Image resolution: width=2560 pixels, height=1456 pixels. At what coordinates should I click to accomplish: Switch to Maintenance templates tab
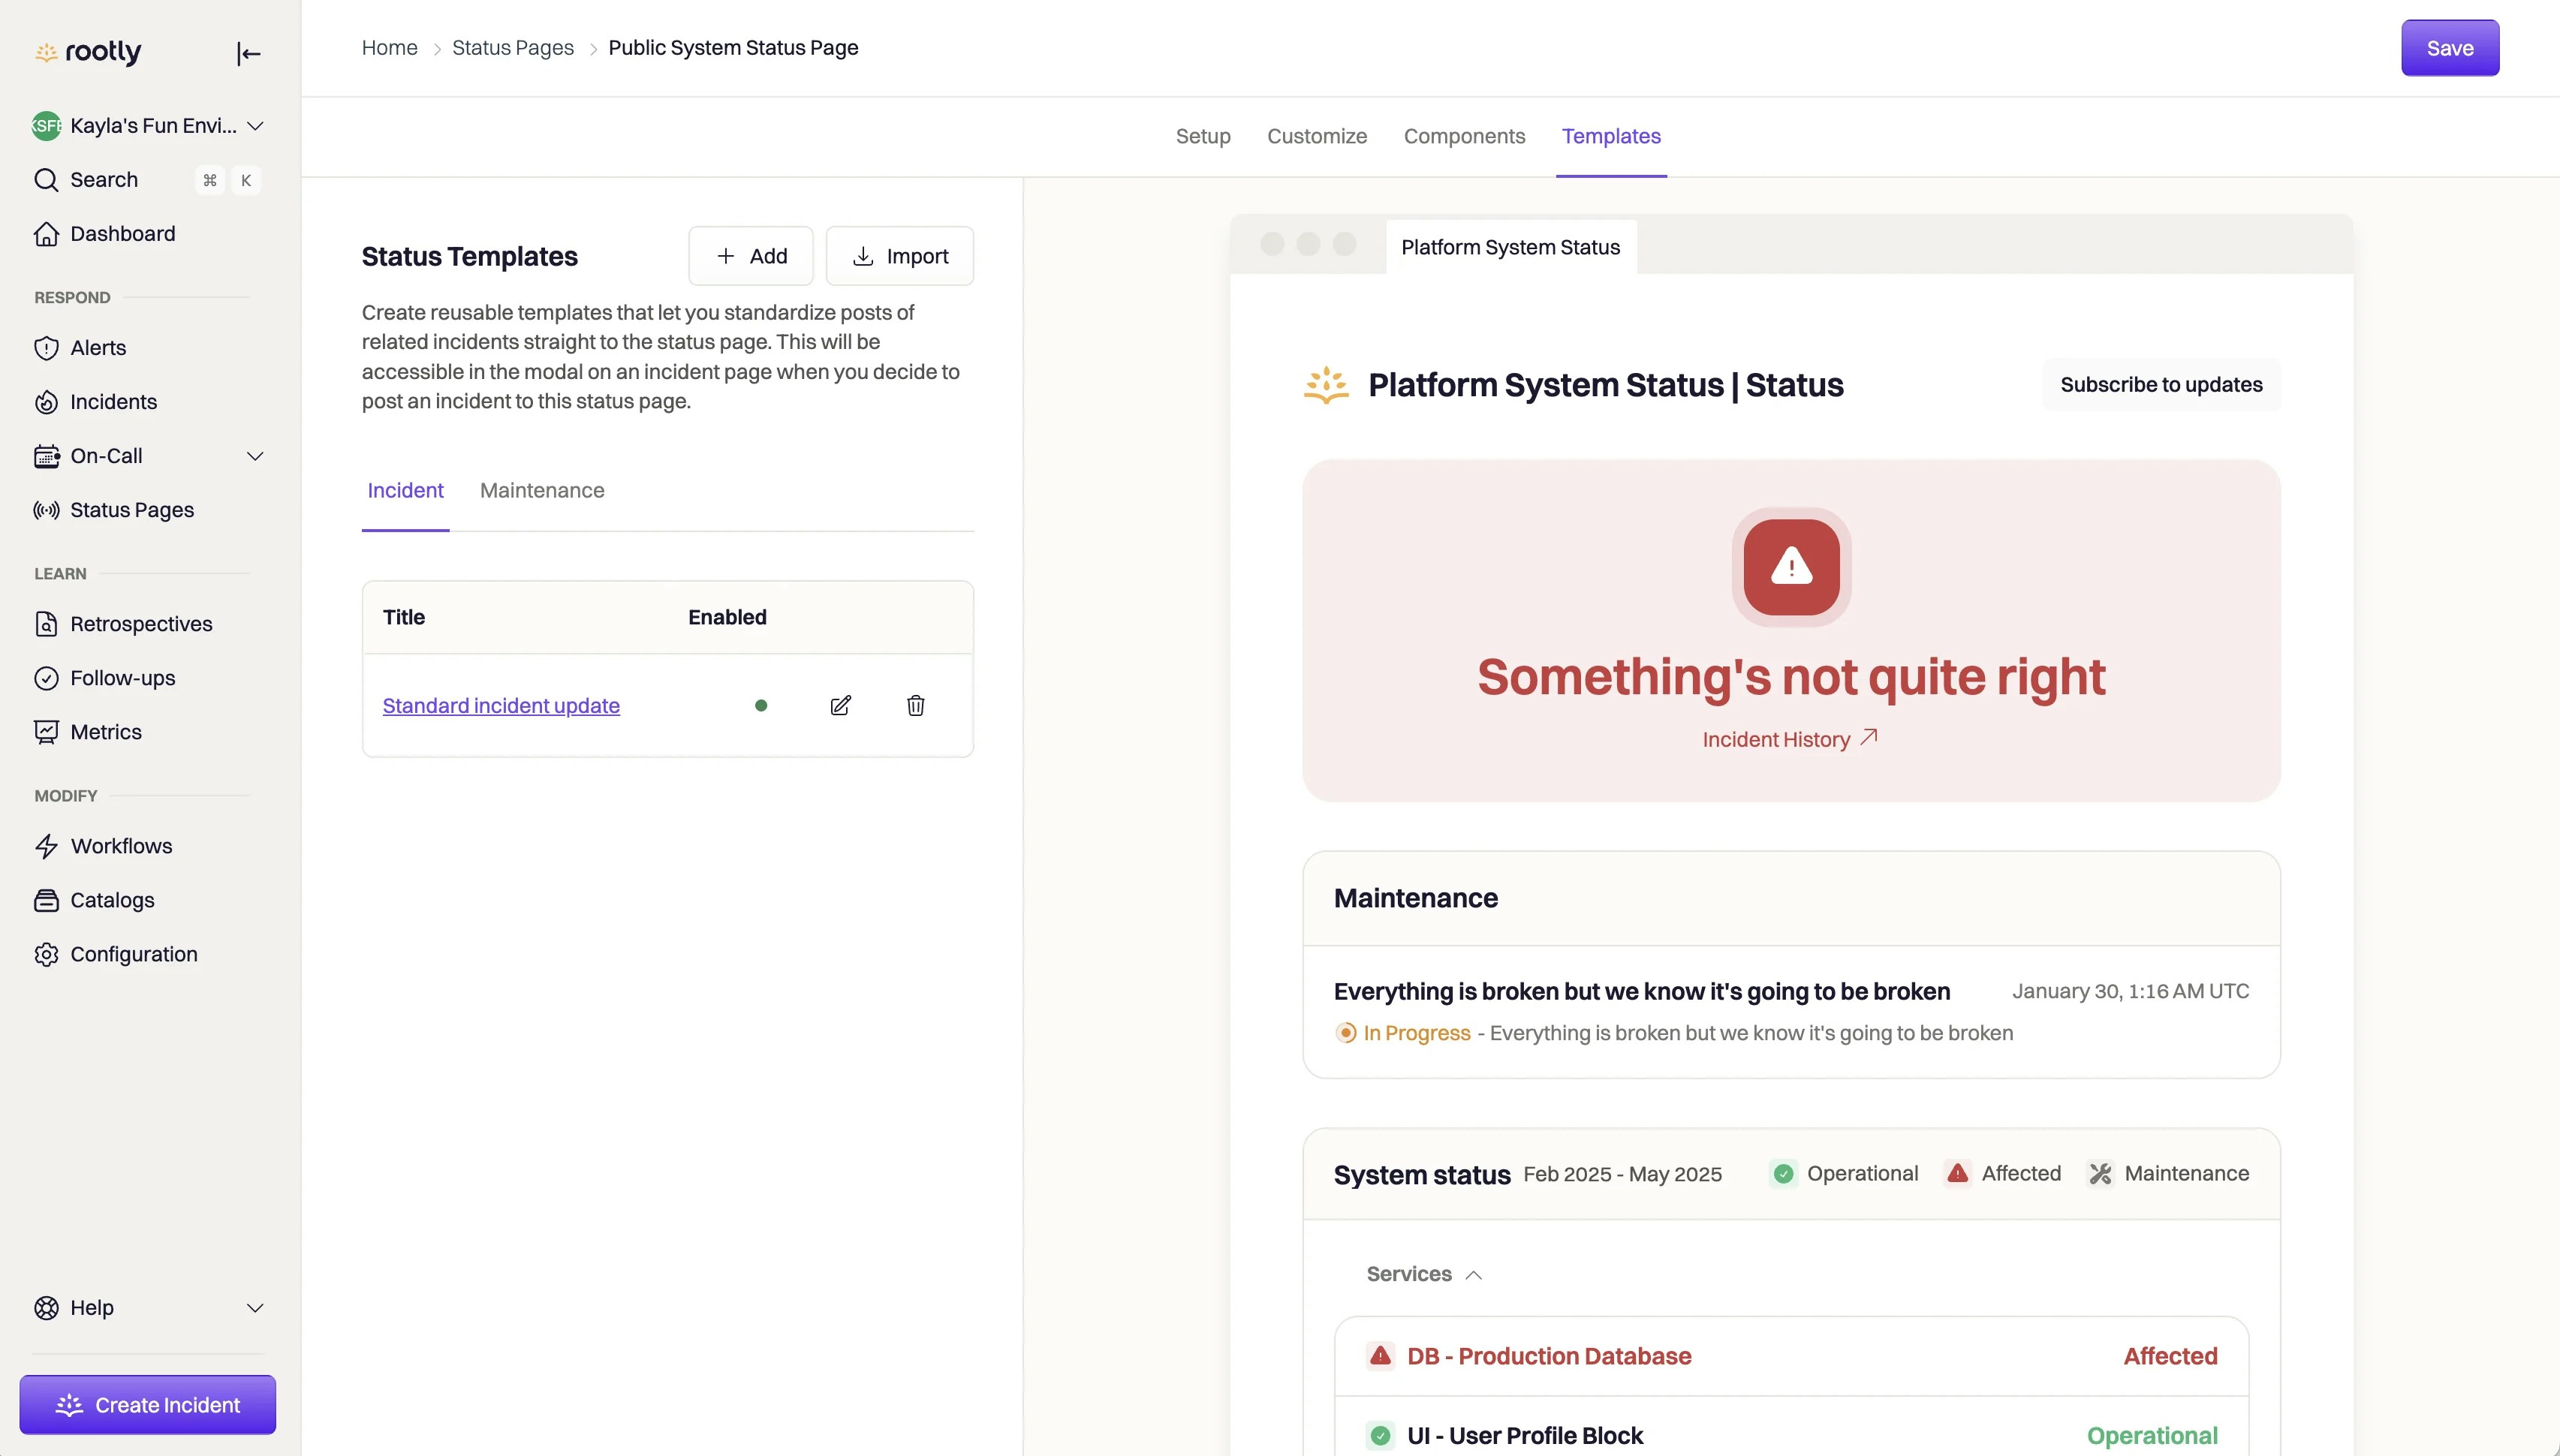(x=542, y=491)
